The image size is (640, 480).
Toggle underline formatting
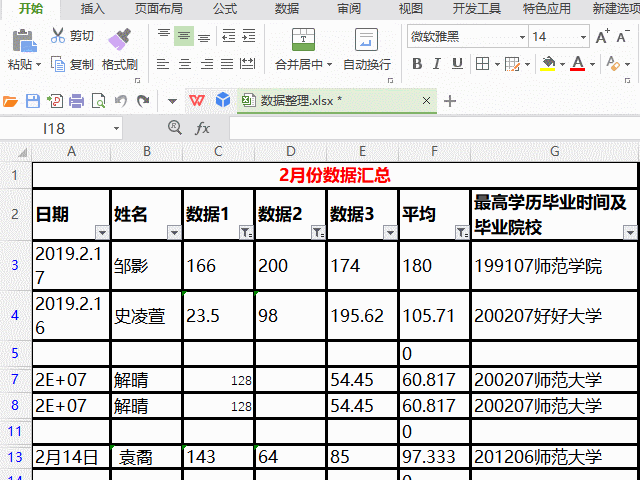[457, 64]
